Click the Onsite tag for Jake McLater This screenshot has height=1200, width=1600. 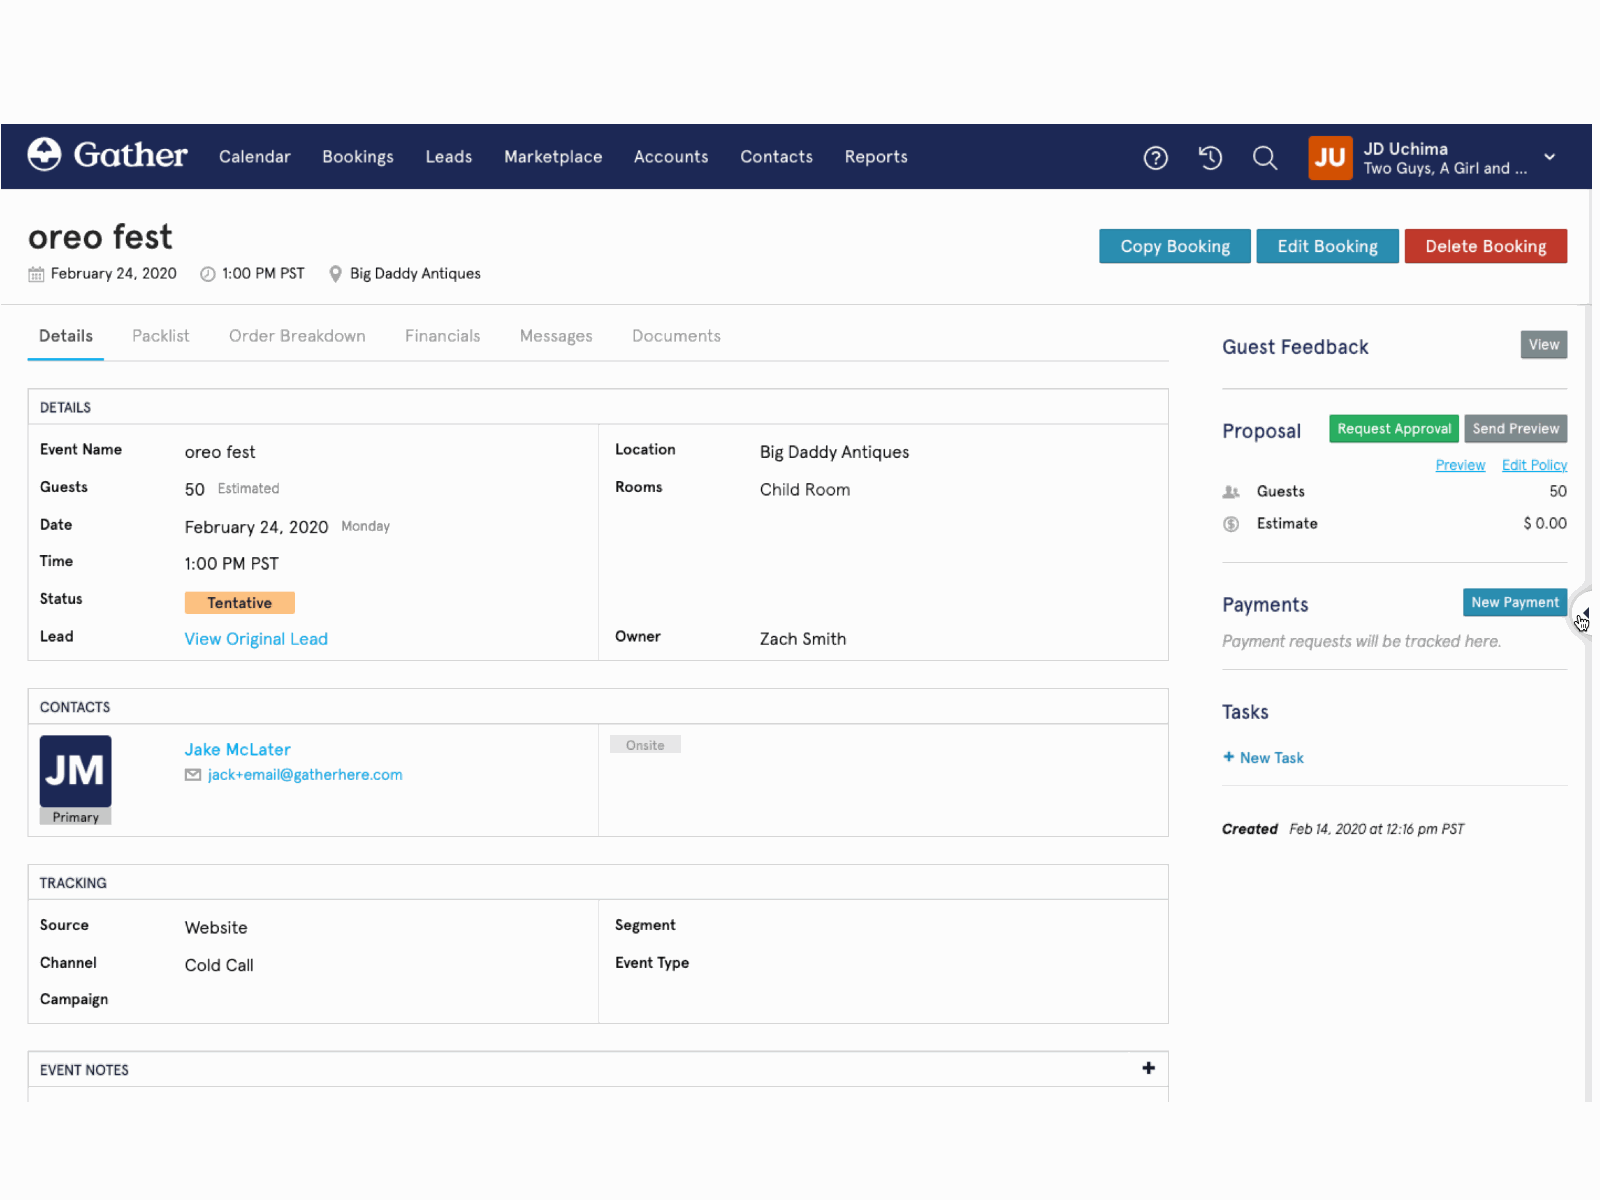645,744
